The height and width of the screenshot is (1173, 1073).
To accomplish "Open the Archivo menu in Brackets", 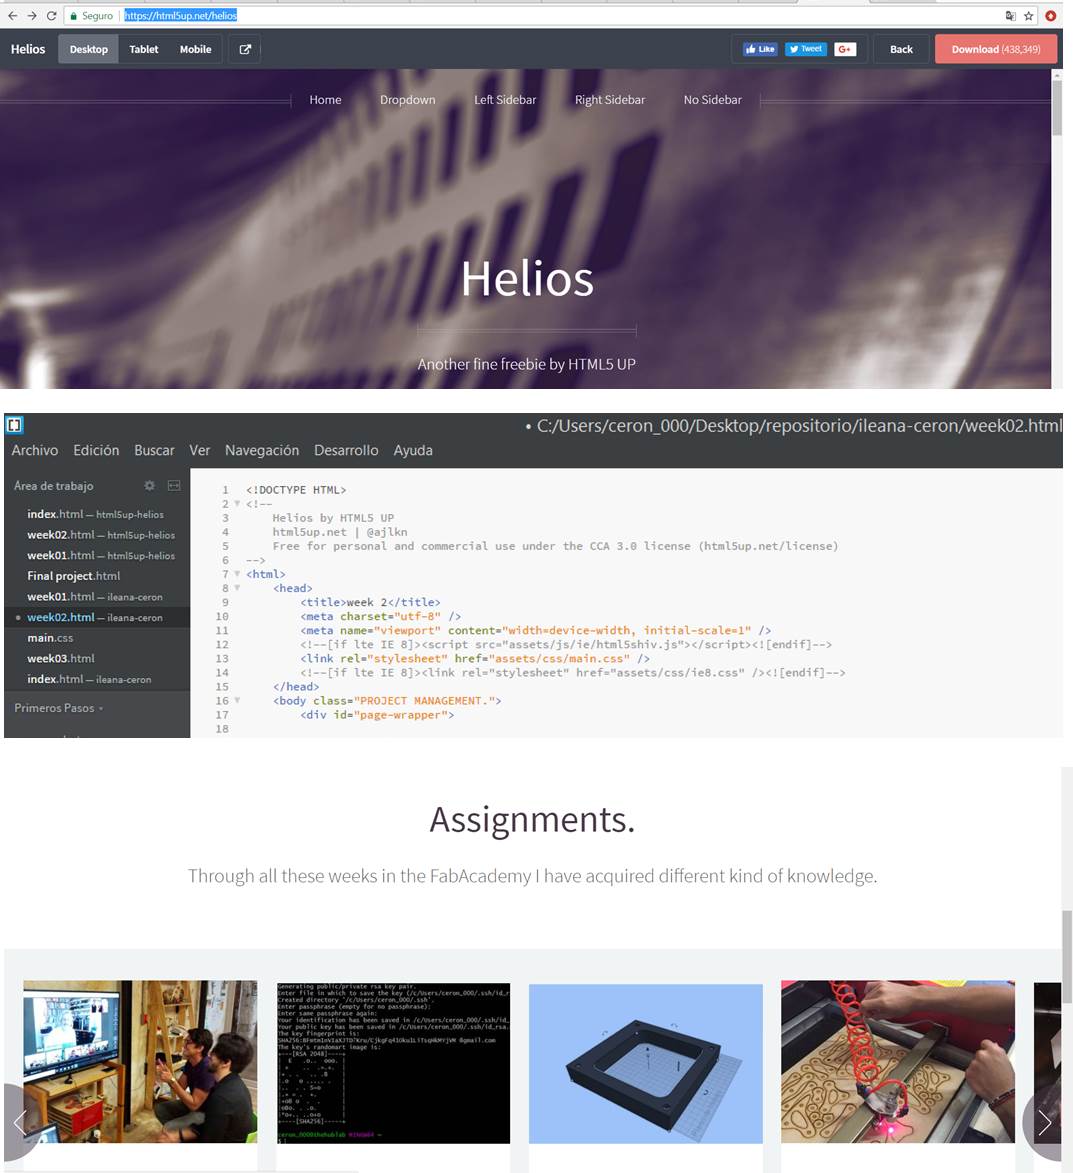I will (x=34, y=450).
